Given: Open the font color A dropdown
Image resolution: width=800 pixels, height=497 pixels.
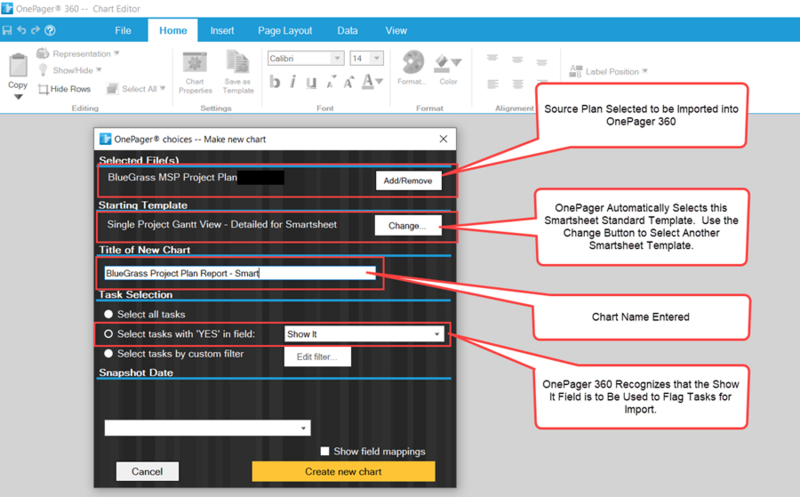Looking at the screenshot, I should pyautogui.click(x=372, y=82).
